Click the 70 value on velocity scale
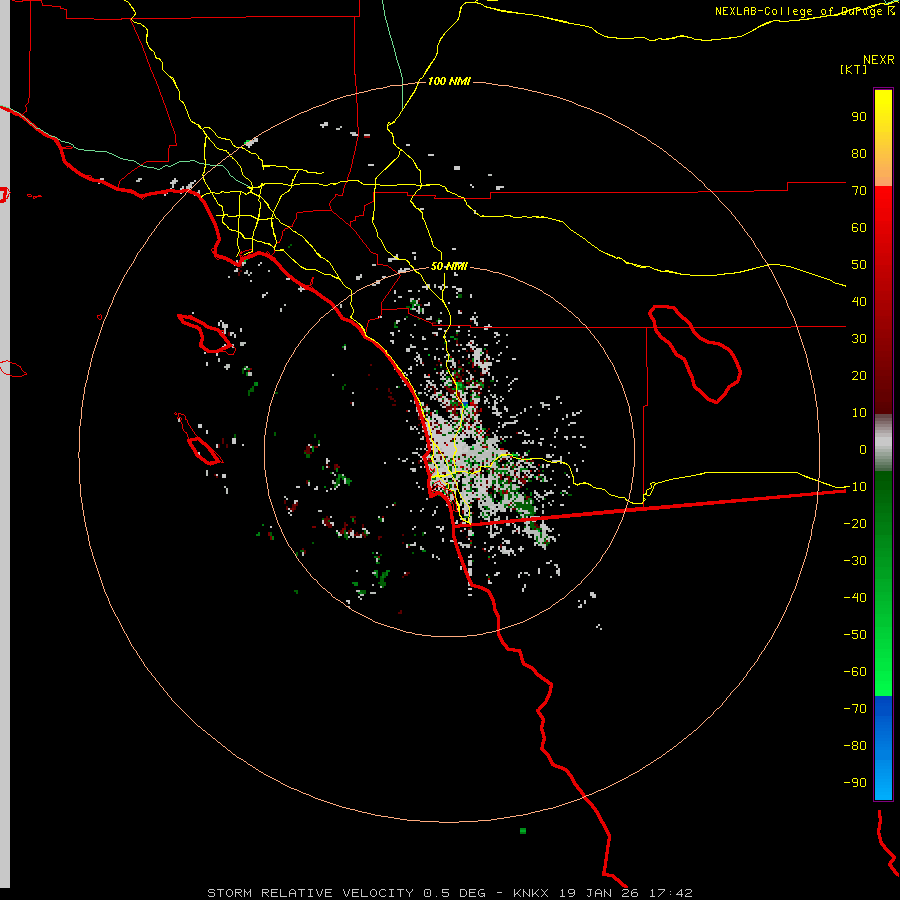 pyautogui.click(x=859, y=191)
